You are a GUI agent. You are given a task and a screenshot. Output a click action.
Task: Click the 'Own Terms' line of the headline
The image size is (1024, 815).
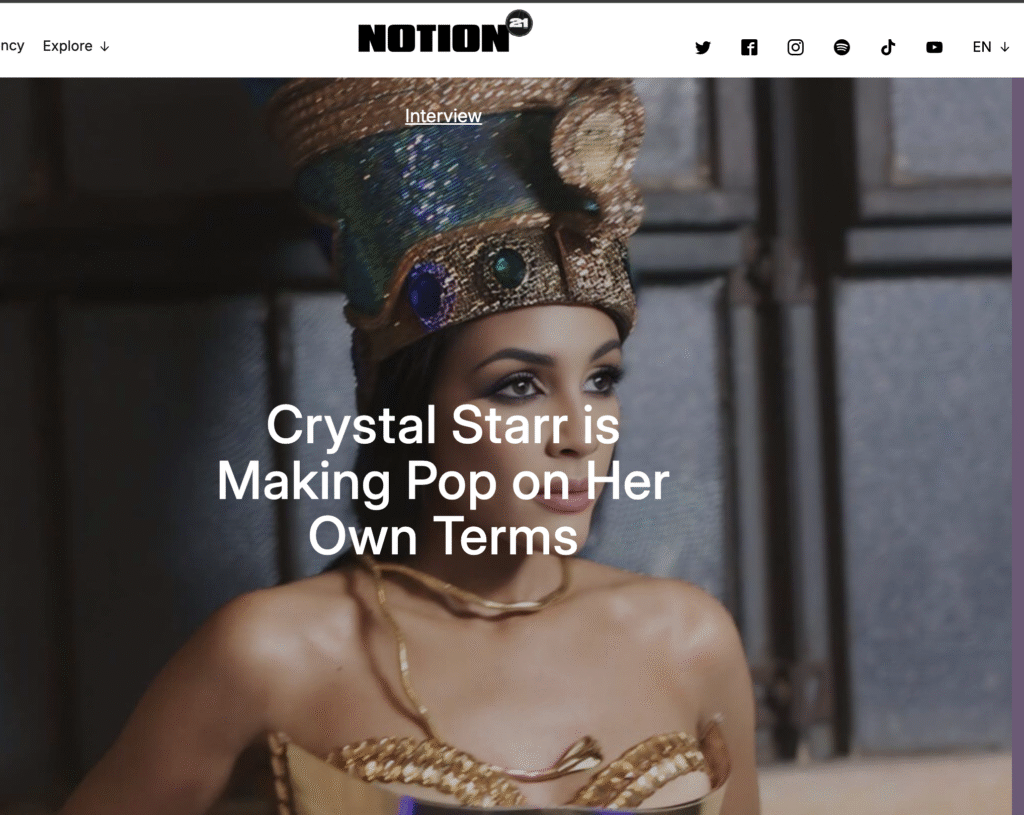(443, 536)
